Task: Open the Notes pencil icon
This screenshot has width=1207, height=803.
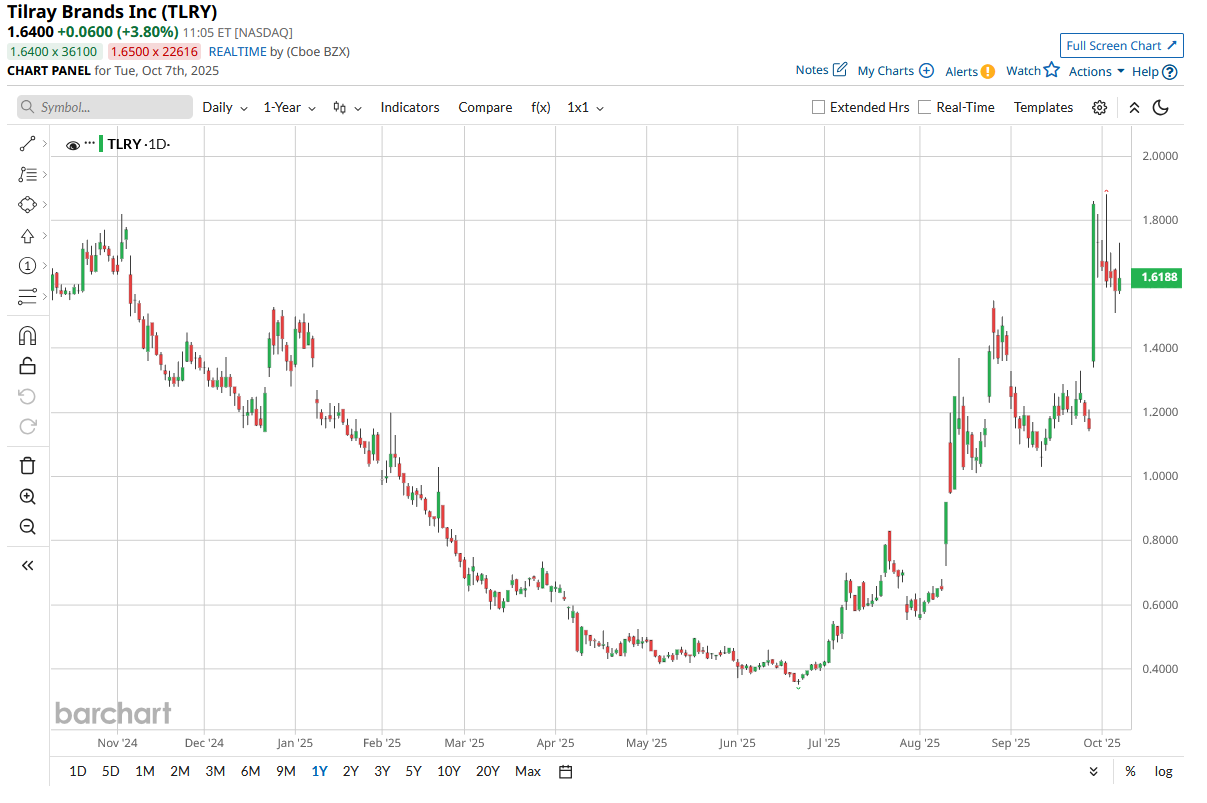Action: tap(840, 70)
